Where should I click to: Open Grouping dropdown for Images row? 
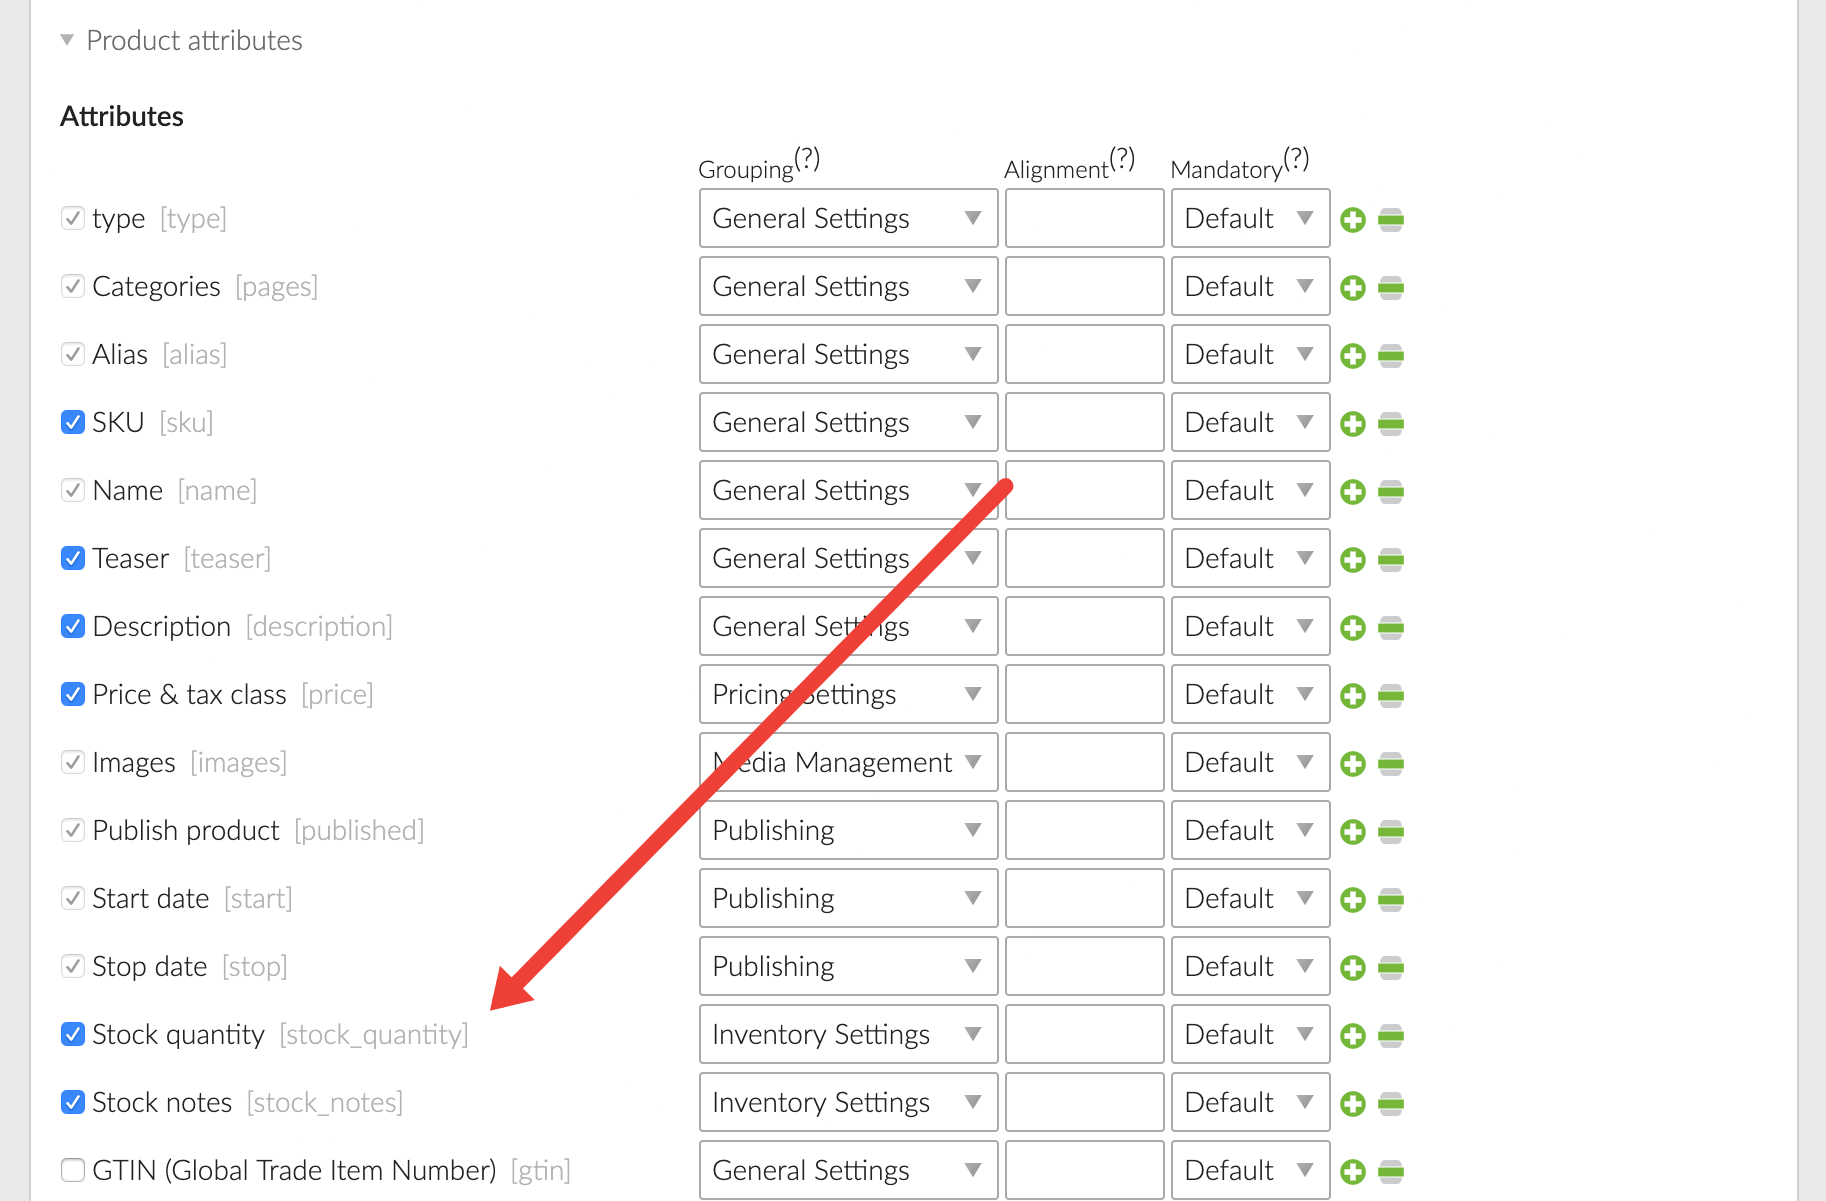(848, 762)
